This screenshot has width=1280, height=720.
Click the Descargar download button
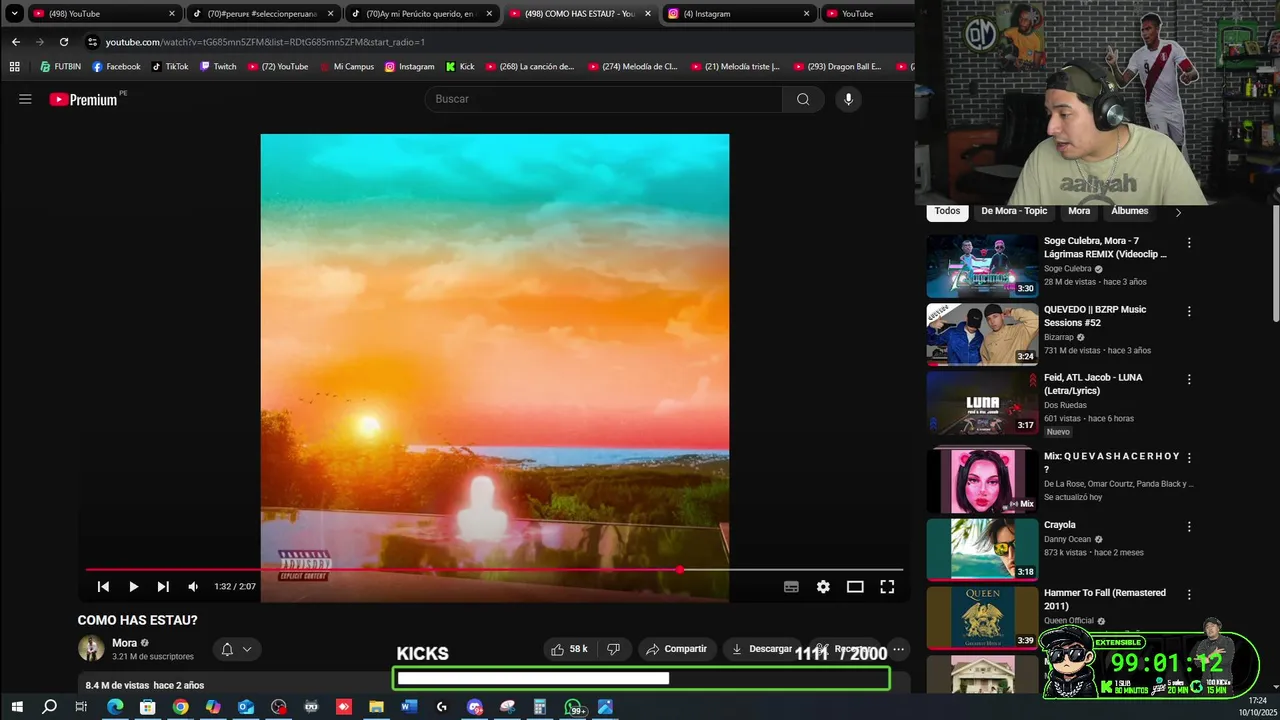click(x=761, y=649)
